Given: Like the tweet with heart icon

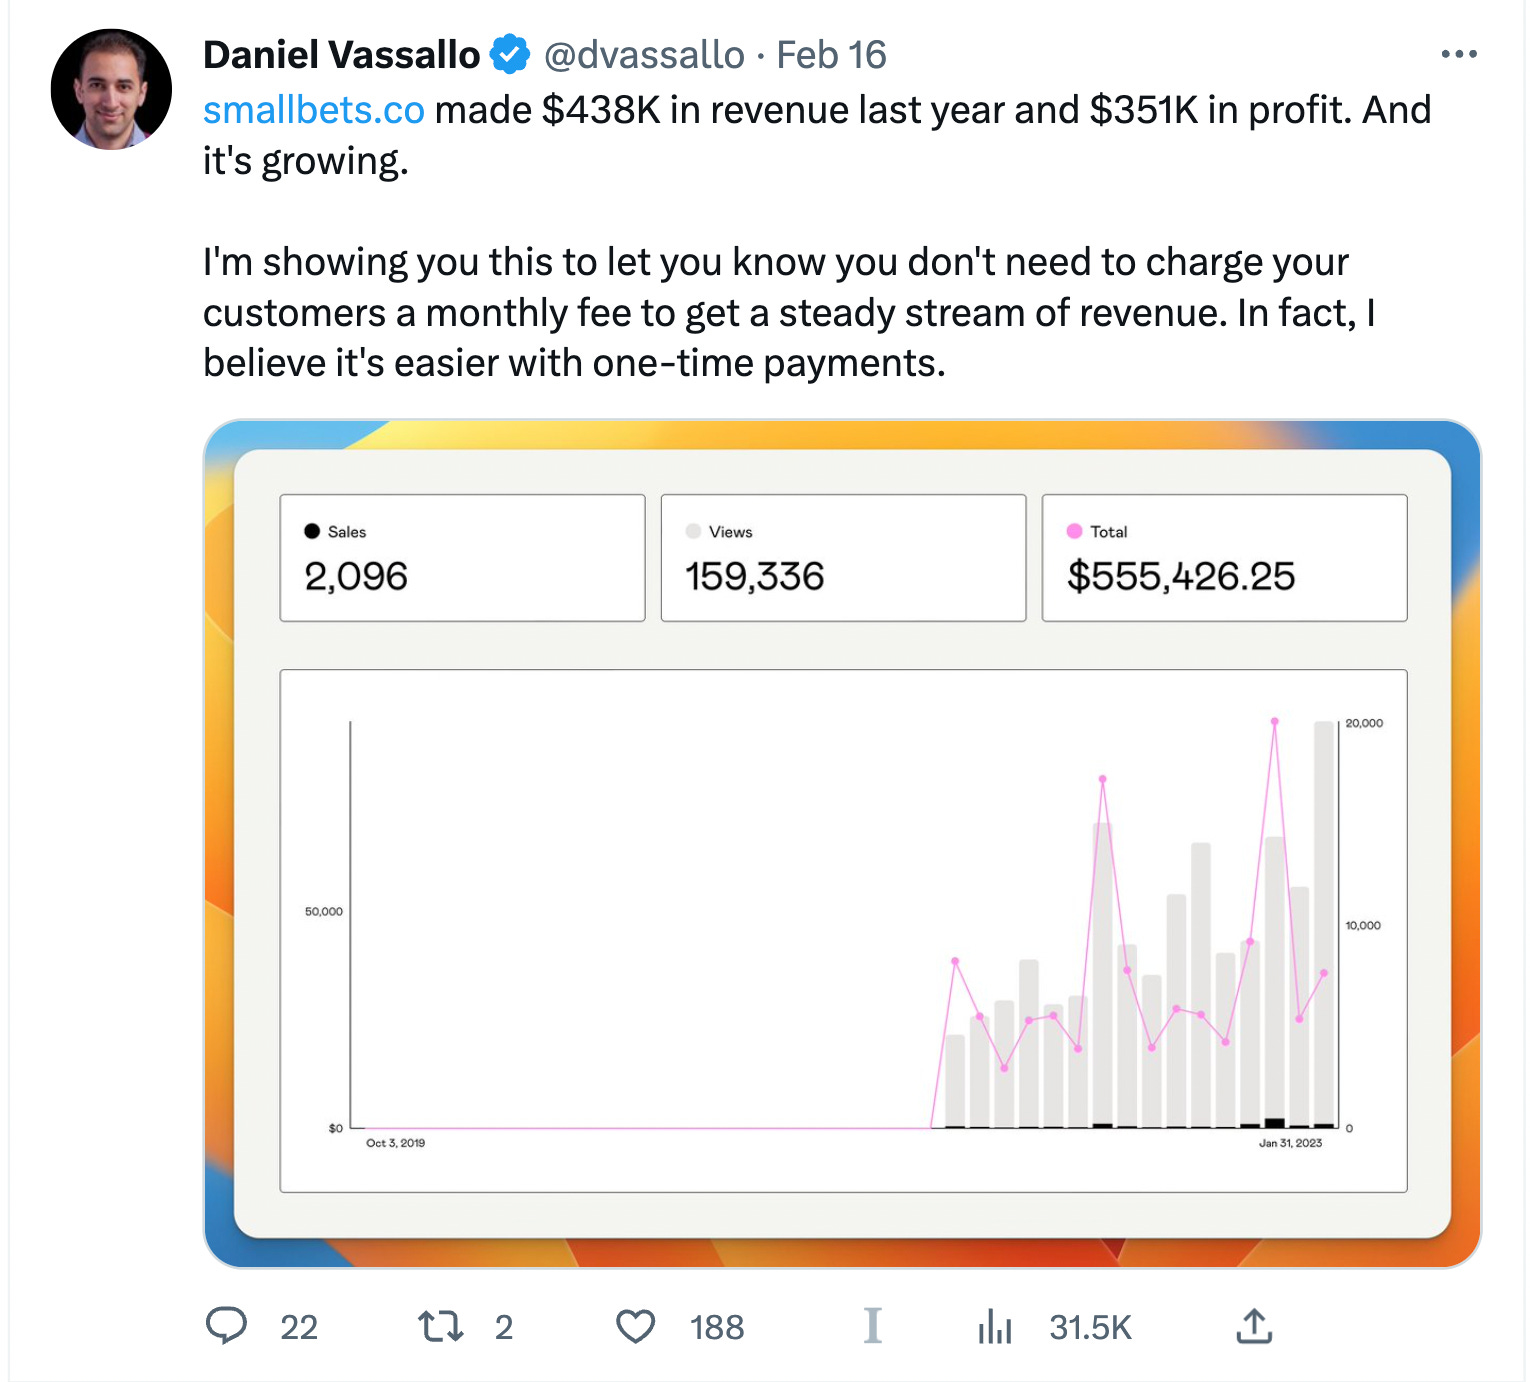Looking at the screenshot, I should tap(635, 1327).
